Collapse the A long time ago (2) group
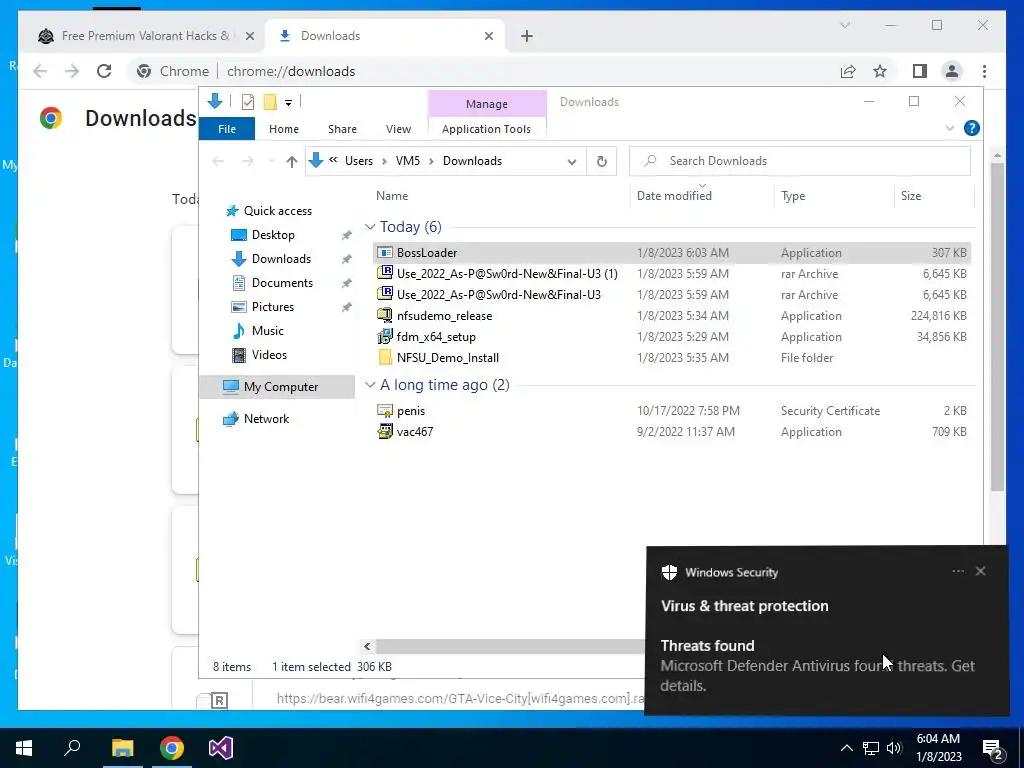1024x768 pixels. 370,385
